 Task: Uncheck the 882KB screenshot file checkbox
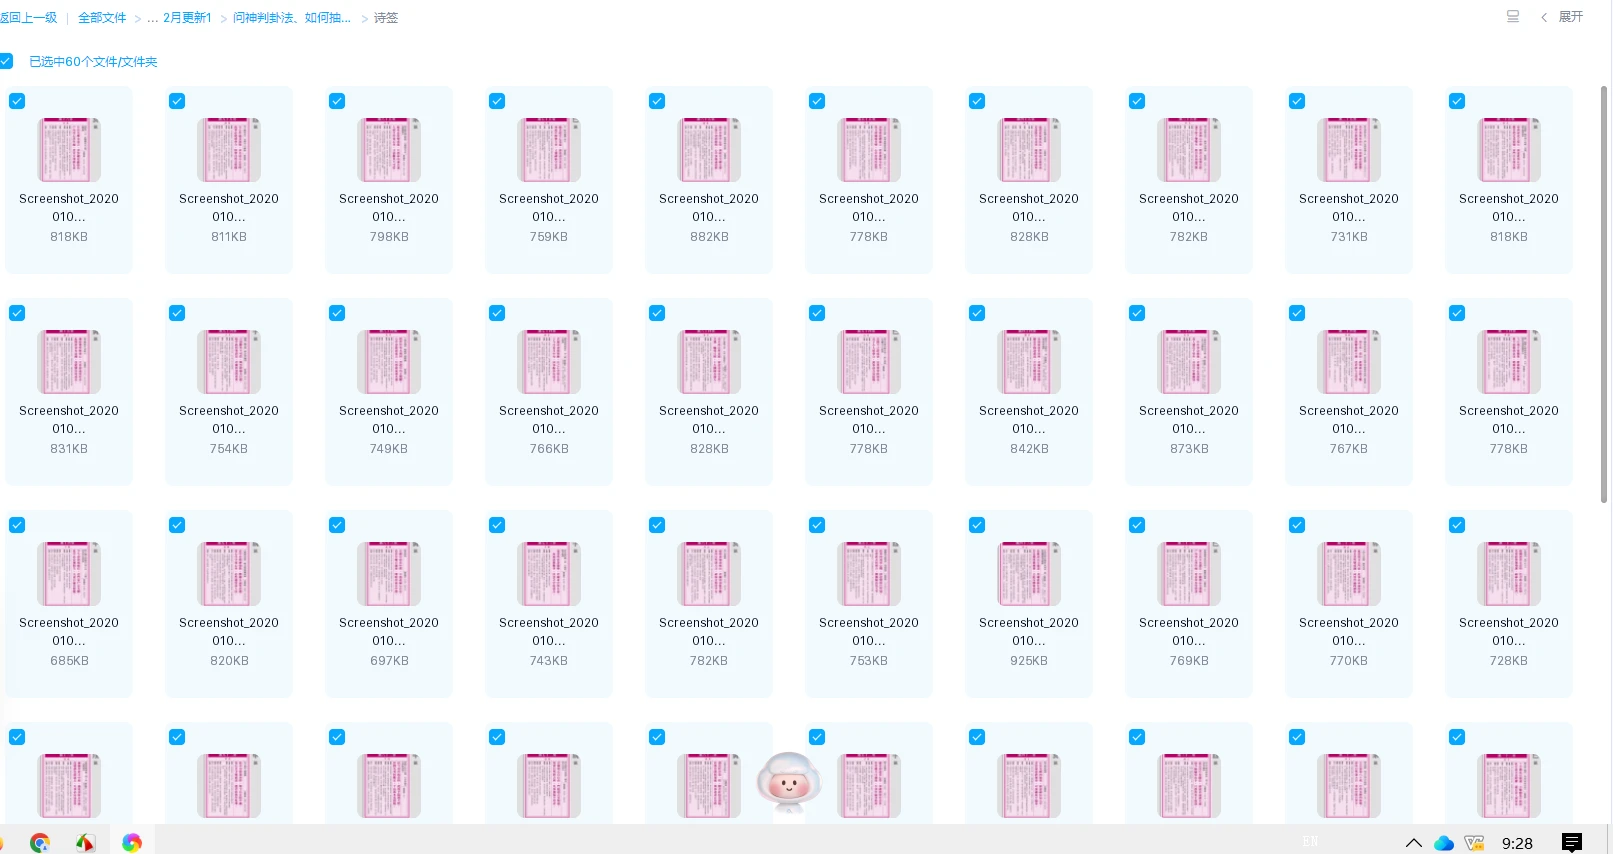[657, 101]
